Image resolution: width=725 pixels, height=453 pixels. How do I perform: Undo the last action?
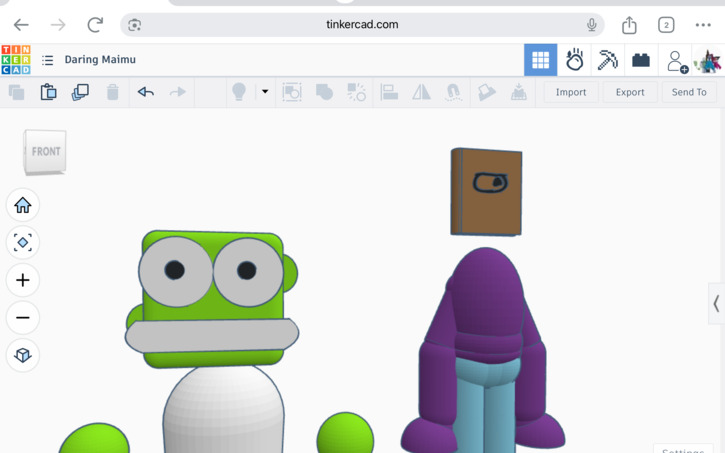click(146, 92)
